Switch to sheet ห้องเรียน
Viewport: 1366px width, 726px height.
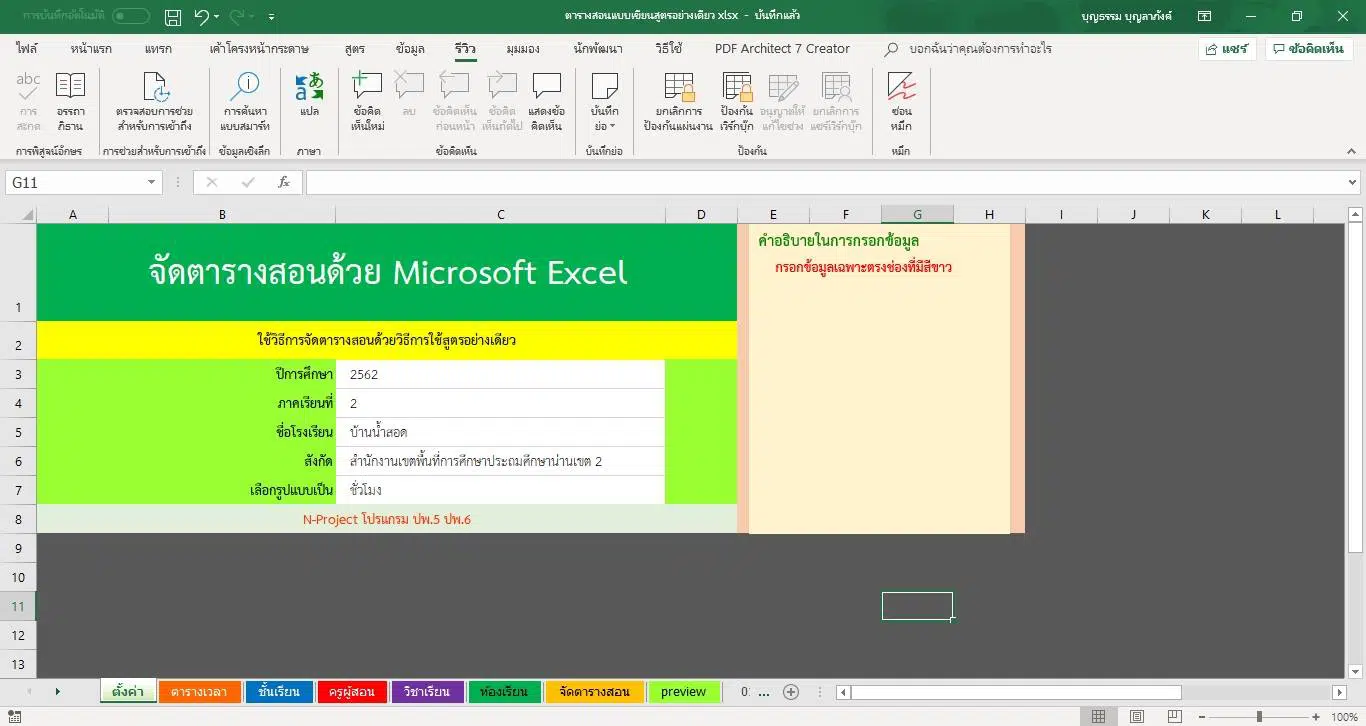[x=504, y=692]
